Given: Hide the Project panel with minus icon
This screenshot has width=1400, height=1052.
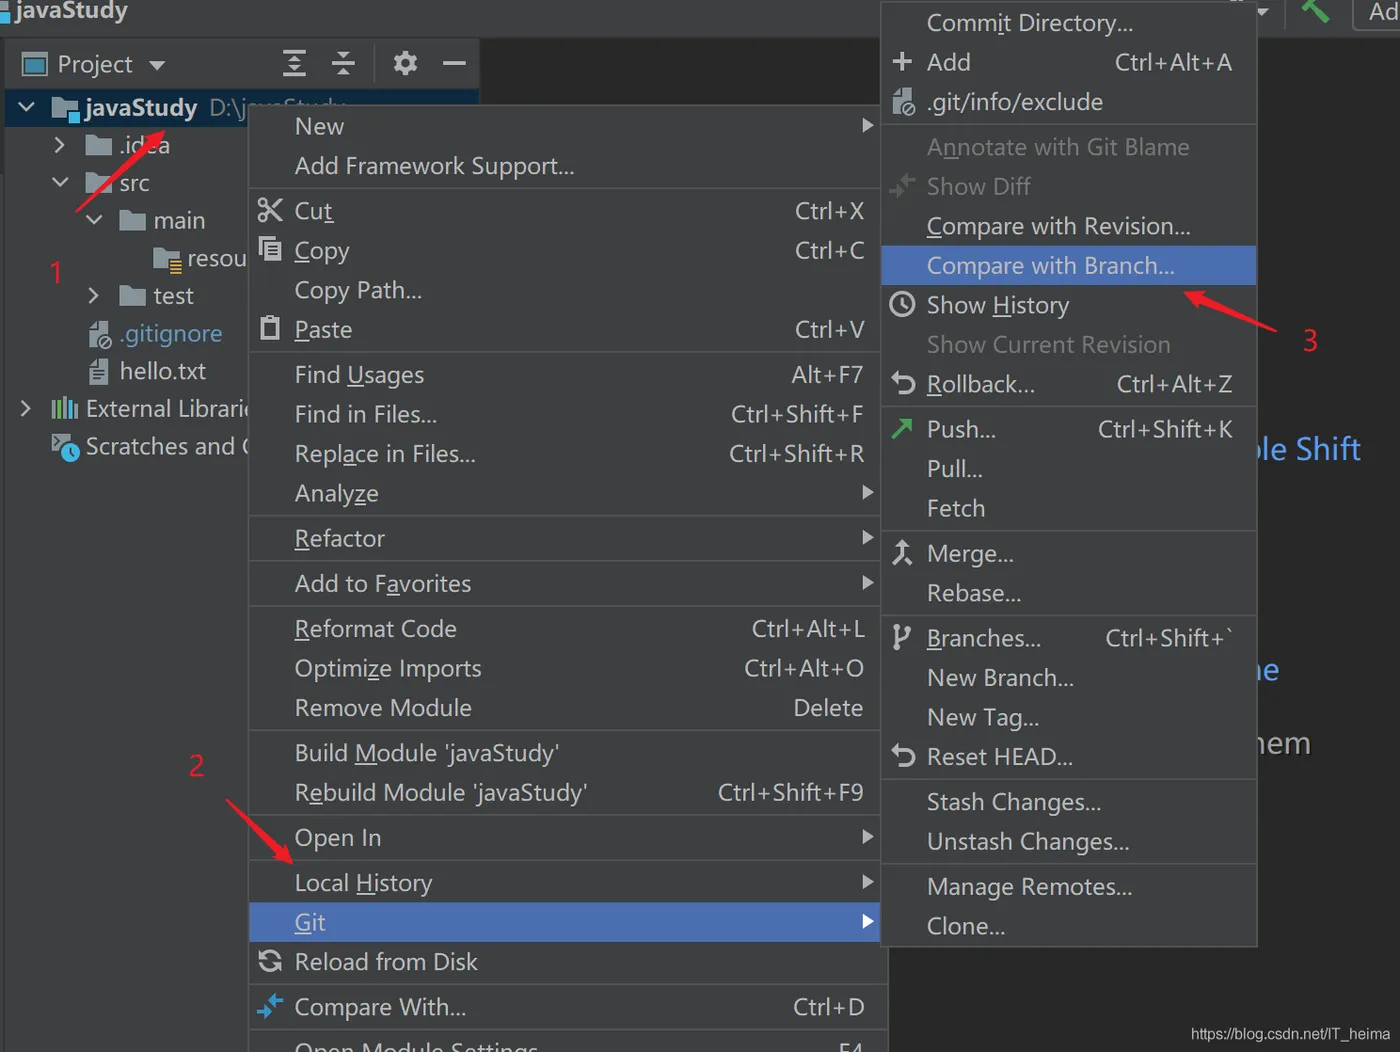Looking at the screenshot, I should pyautogui.click(x=454, y=64).
